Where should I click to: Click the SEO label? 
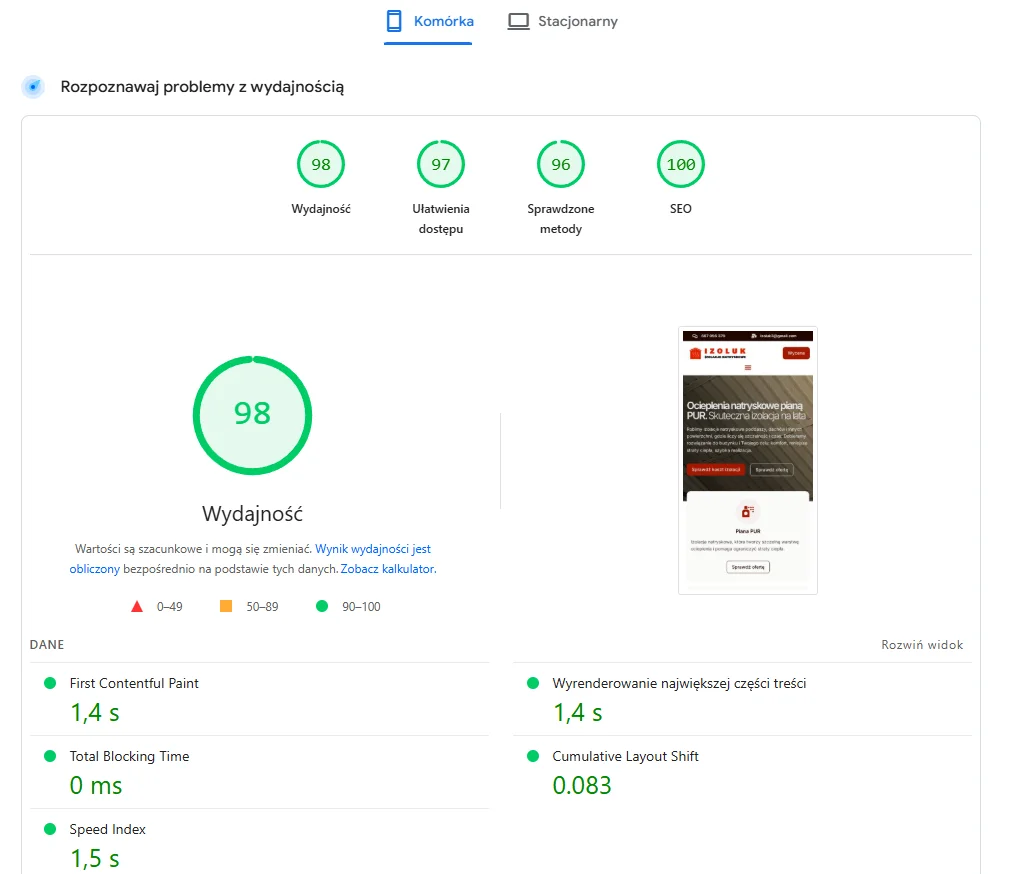tap(681, 208)
